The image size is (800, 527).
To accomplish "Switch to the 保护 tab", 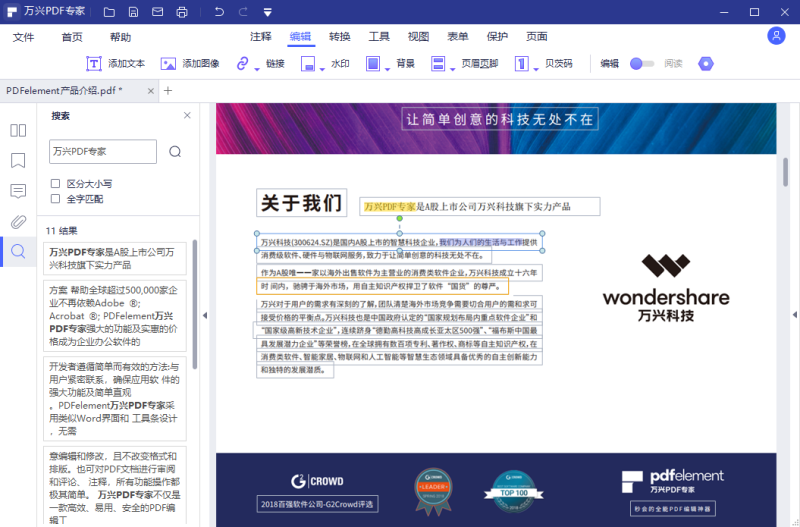I will 497,36.
